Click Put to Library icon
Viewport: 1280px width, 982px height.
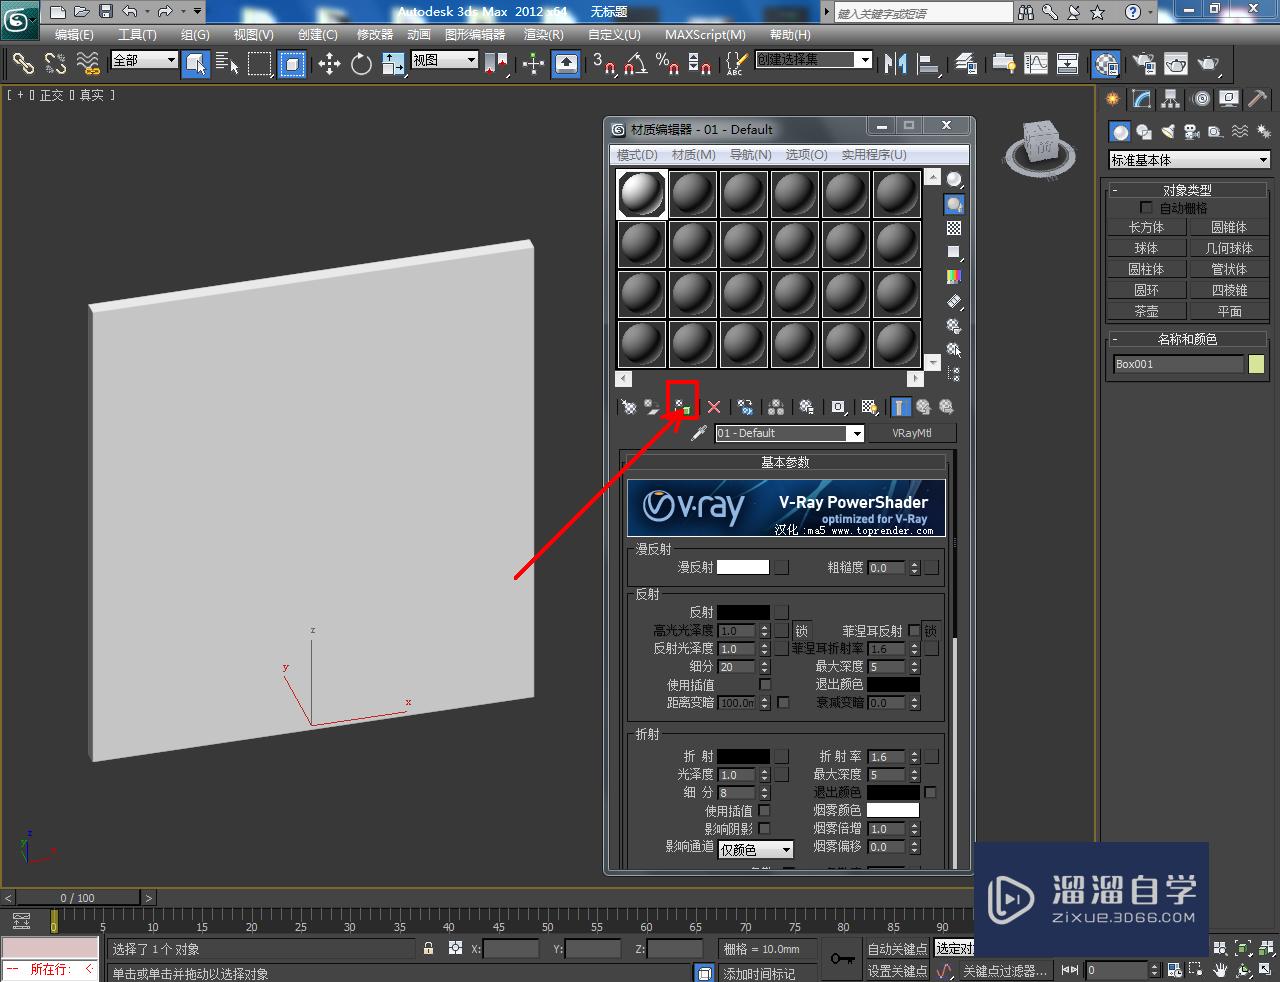pyautogui.click(x=806, y=407)
